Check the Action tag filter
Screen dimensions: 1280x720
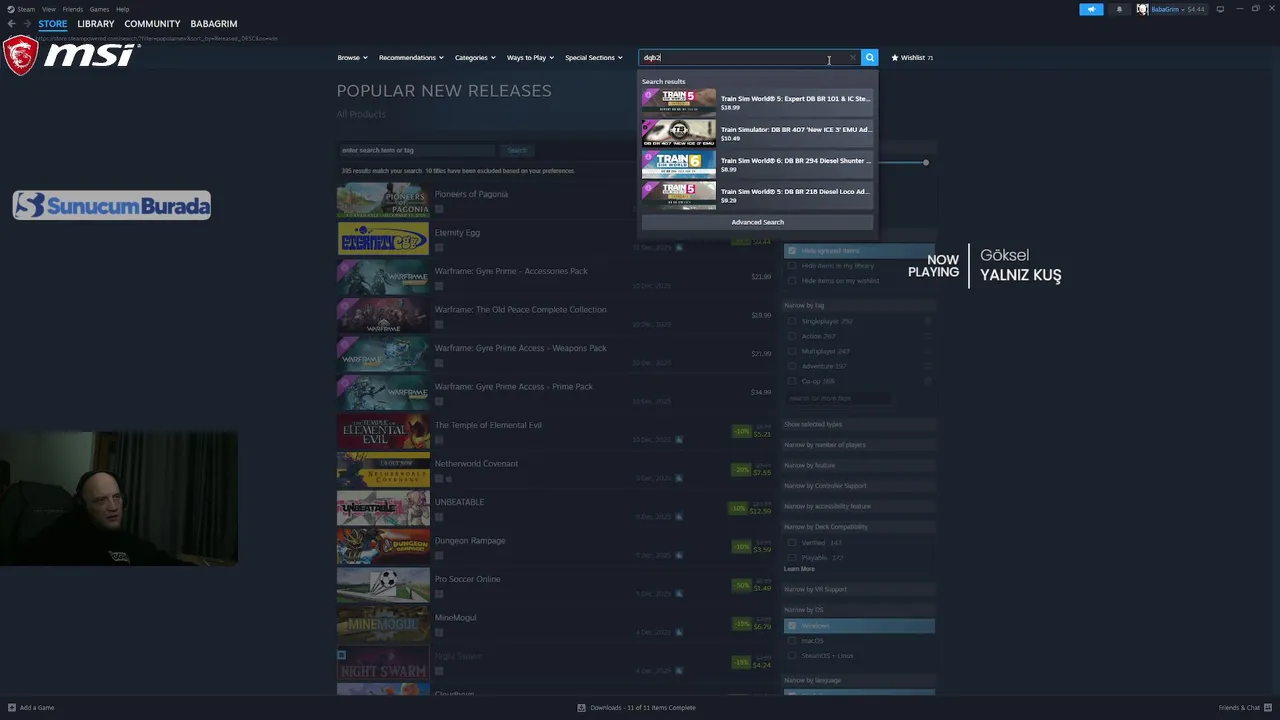(792, 336)
